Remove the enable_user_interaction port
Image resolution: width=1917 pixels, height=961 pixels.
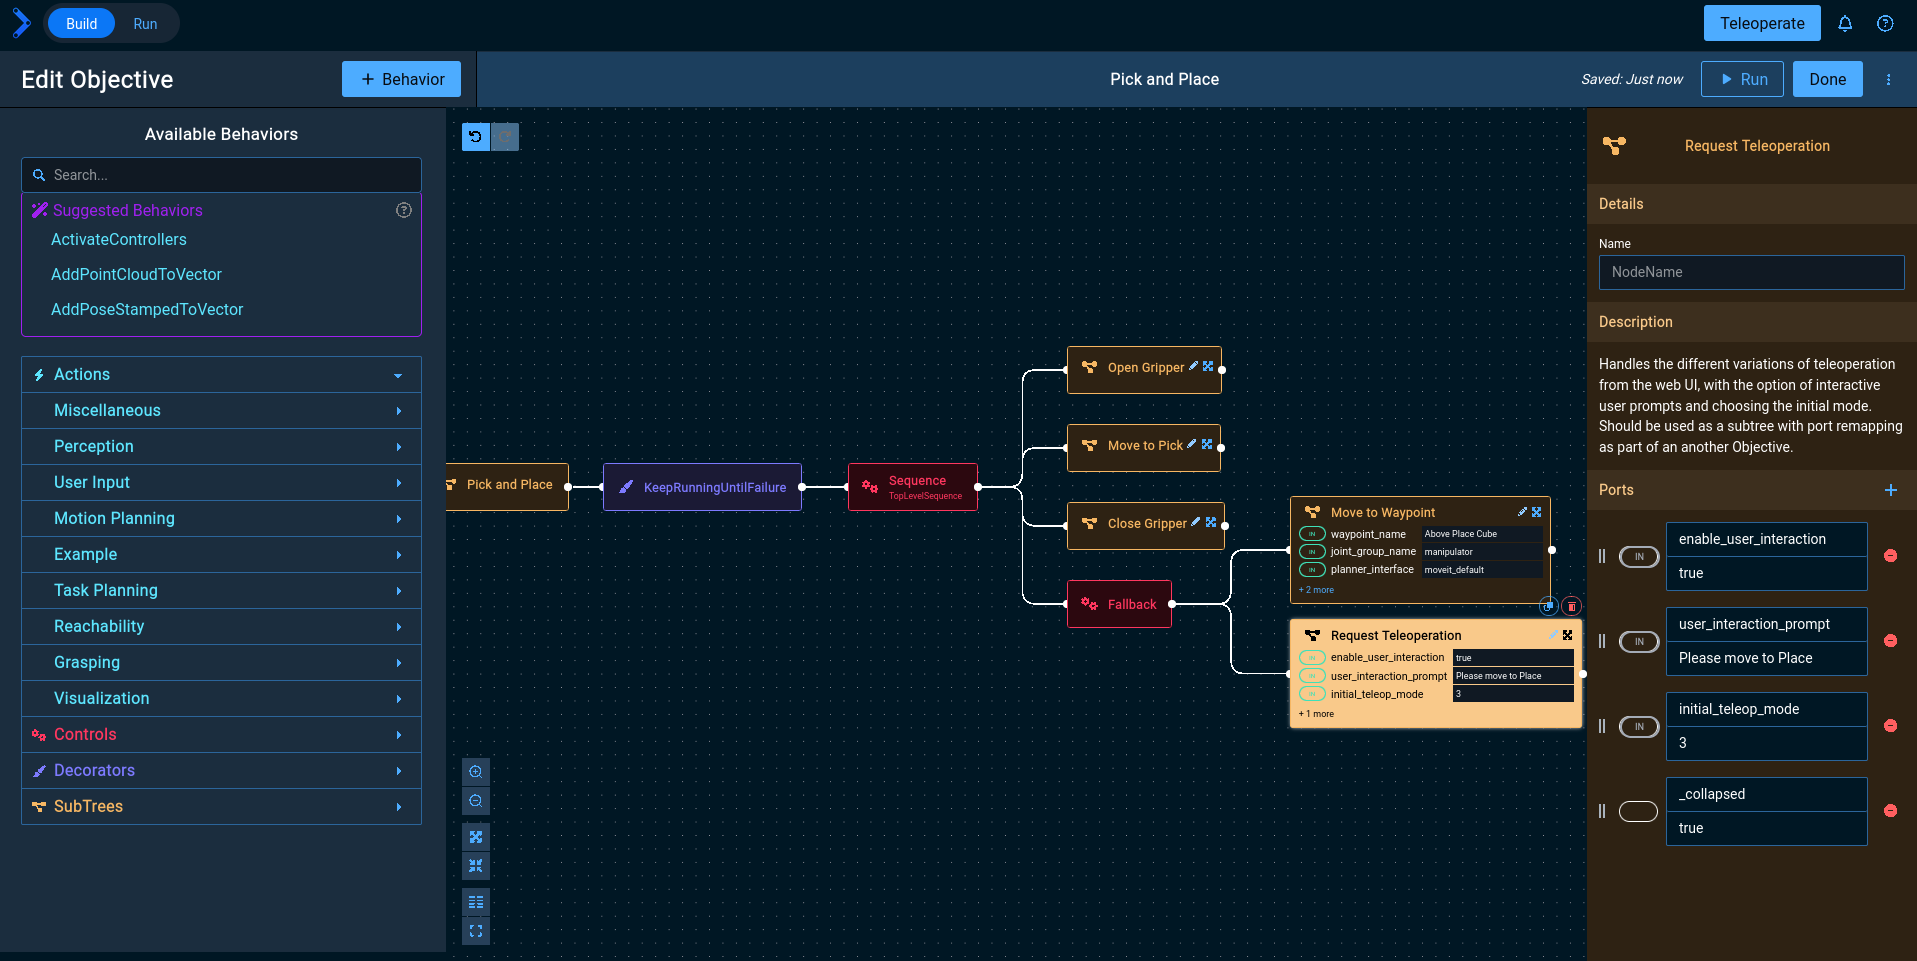point(1891,556)
